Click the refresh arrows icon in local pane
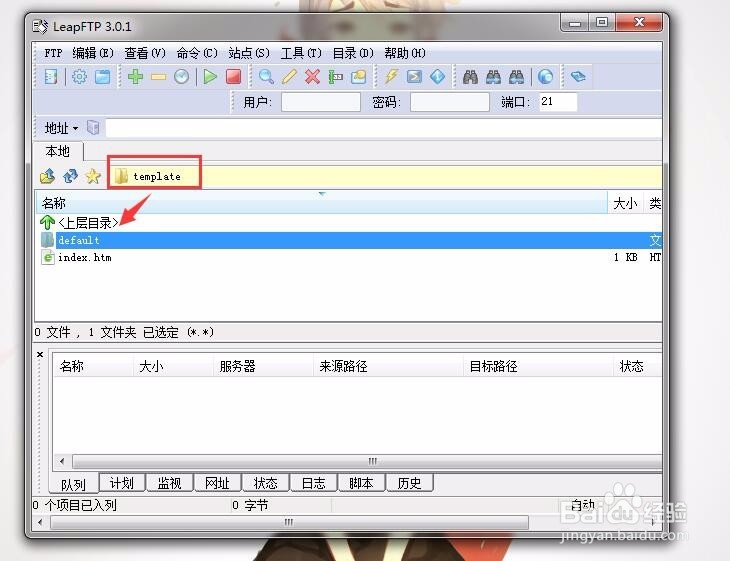The height and width of the screenshot is (561, 730). (70, 176)
